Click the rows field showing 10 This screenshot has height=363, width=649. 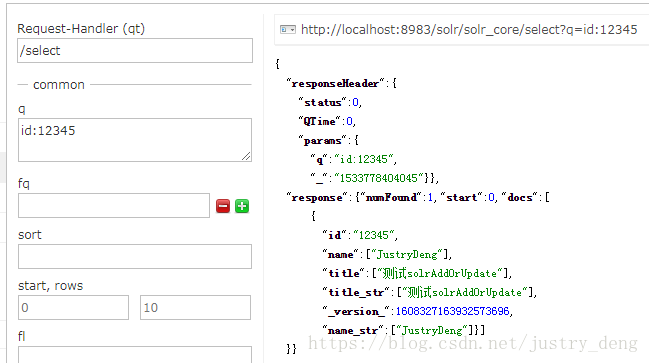(x=195, y=308)
